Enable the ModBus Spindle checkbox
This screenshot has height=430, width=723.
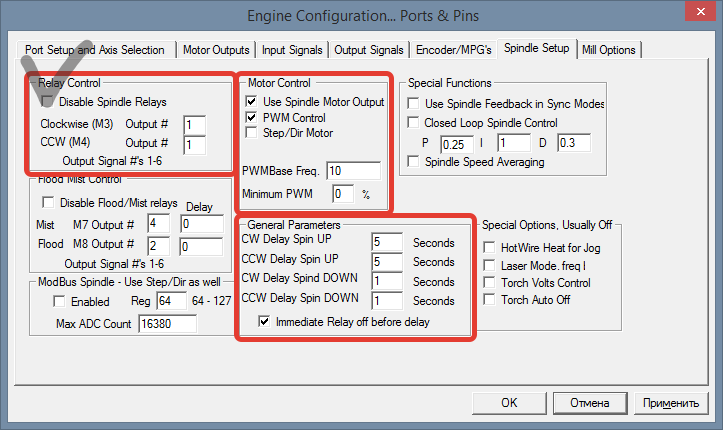pos(59,301)
